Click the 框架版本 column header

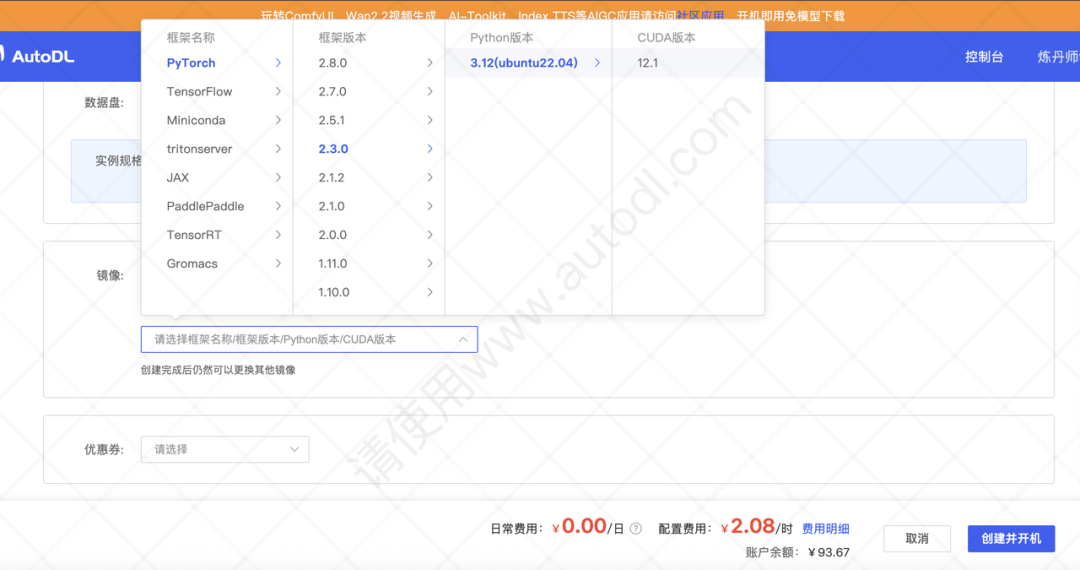342,38
